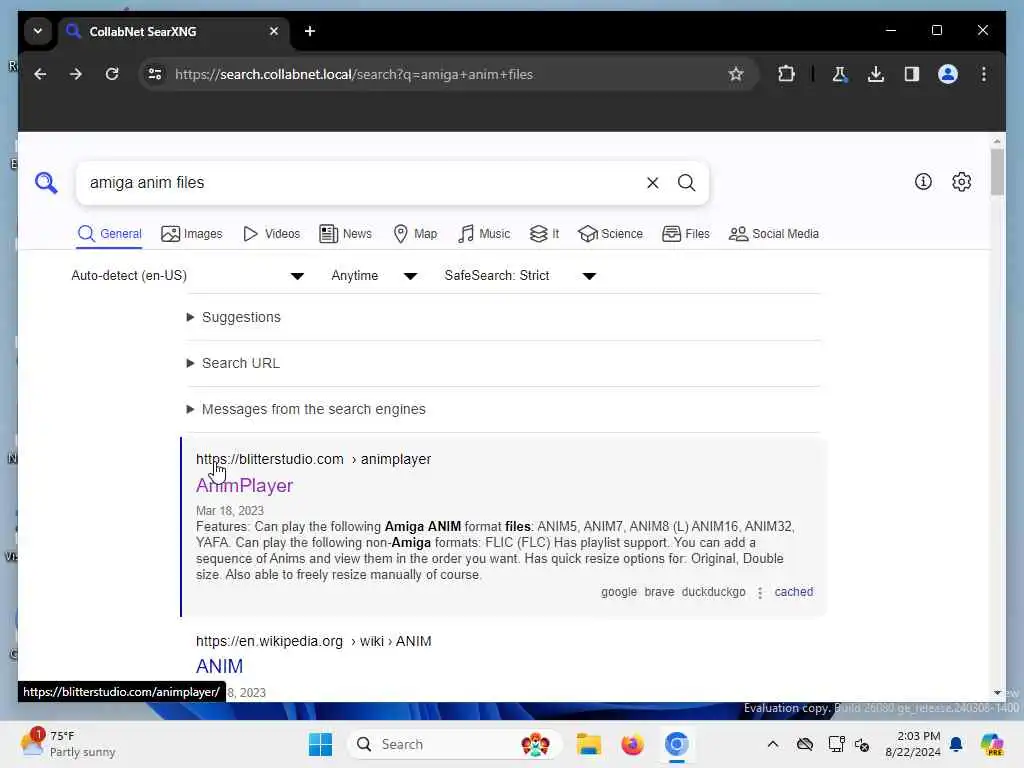Screen dimensions: 1024x768
Task: Click the scrollbar down arrow
Action: [997, 693]
